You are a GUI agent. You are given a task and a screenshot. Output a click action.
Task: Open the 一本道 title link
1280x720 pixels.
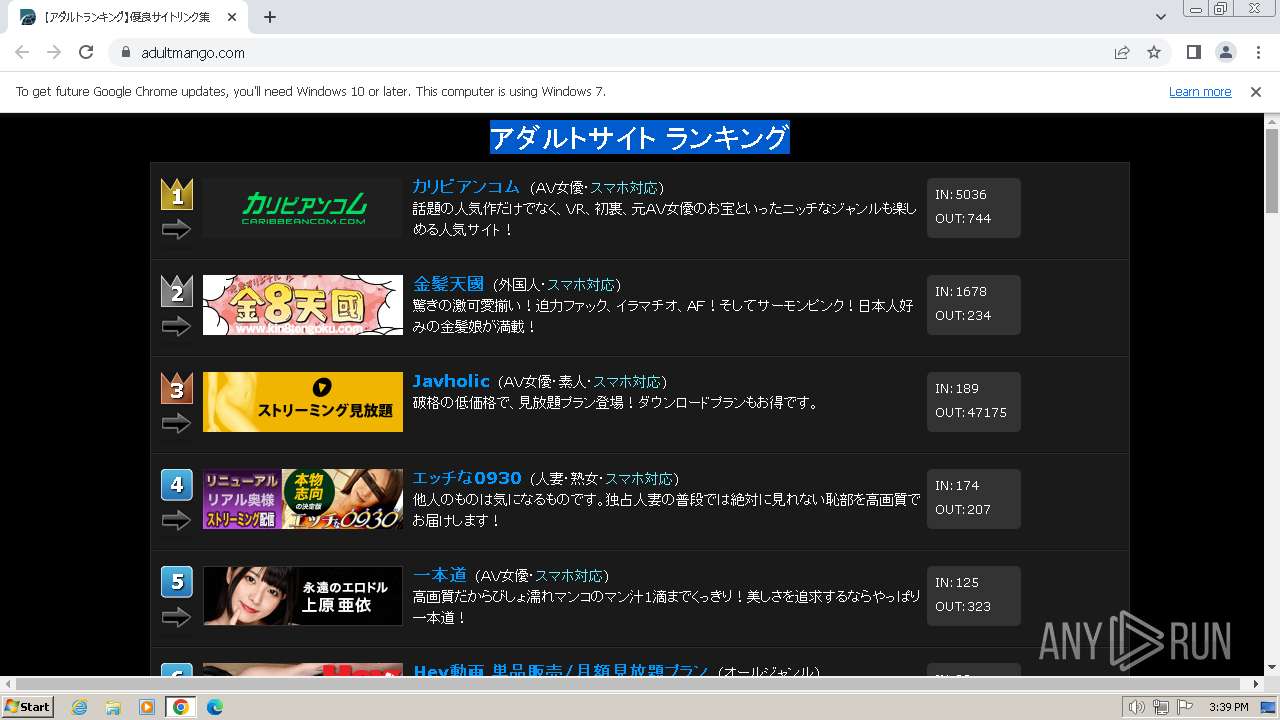click(440, 575)
